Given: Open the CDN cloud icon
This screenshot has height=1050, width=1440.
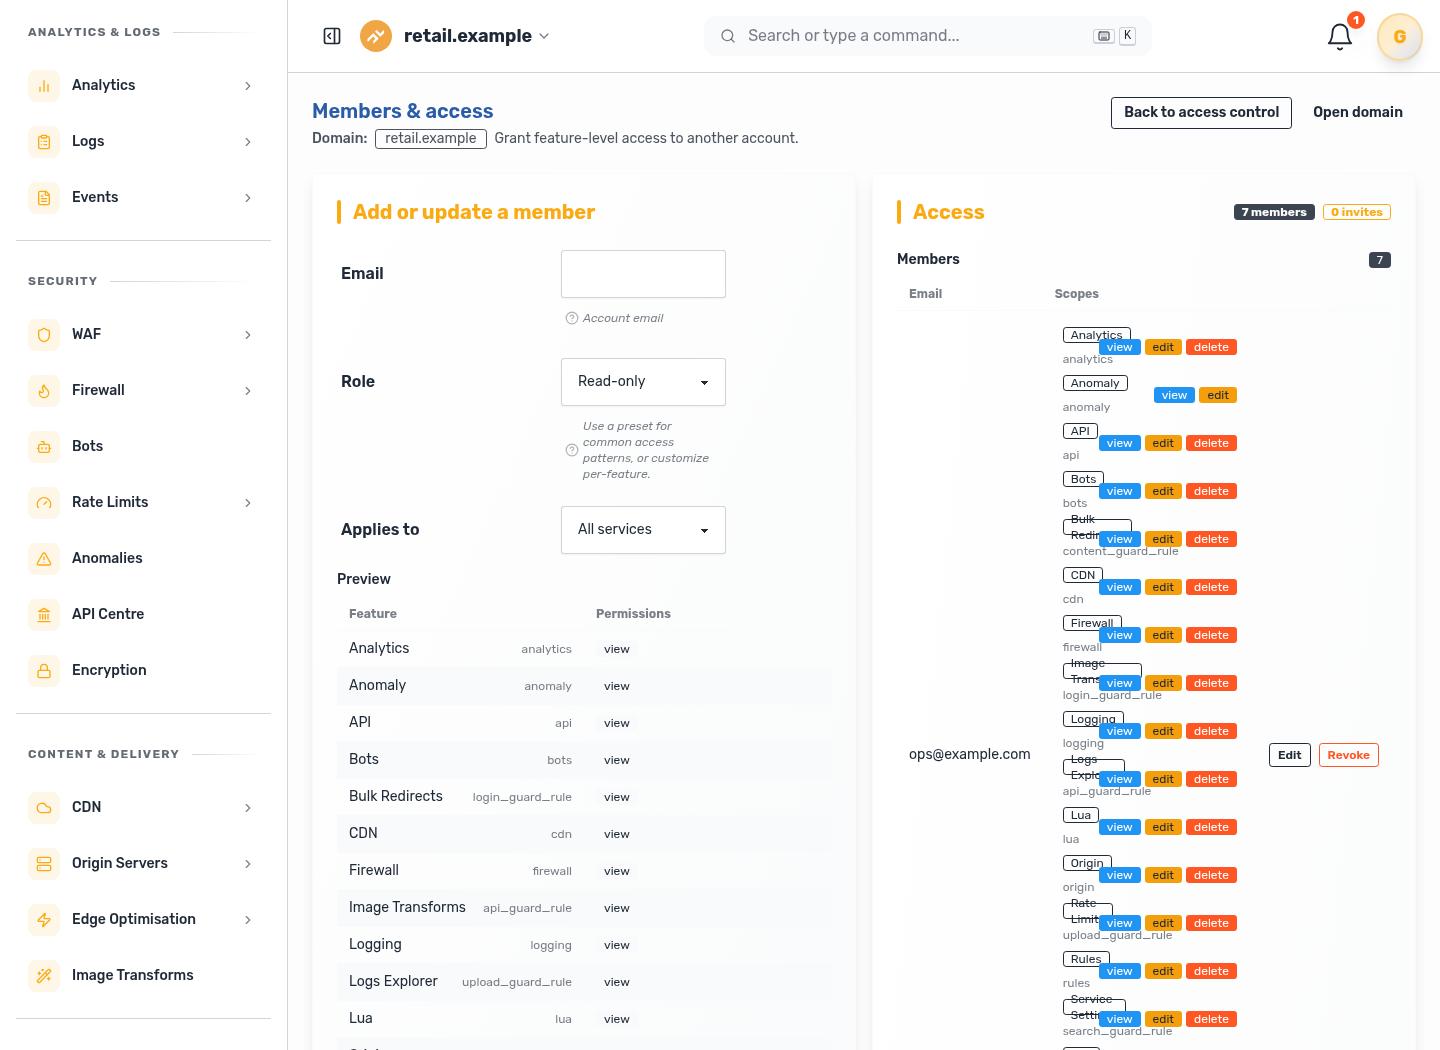Looking at the screenshot, I should click(44, 807).
